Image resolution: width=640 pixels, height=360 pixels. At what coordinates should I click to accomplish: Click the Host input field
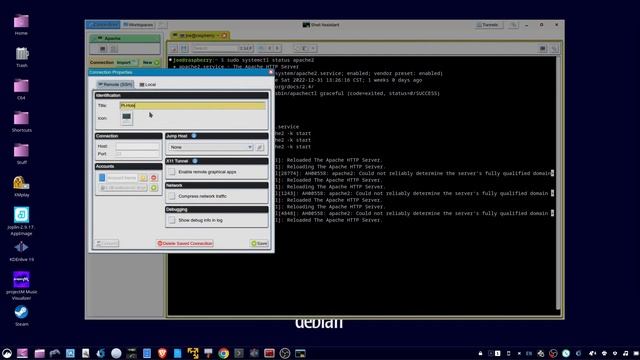137,146
